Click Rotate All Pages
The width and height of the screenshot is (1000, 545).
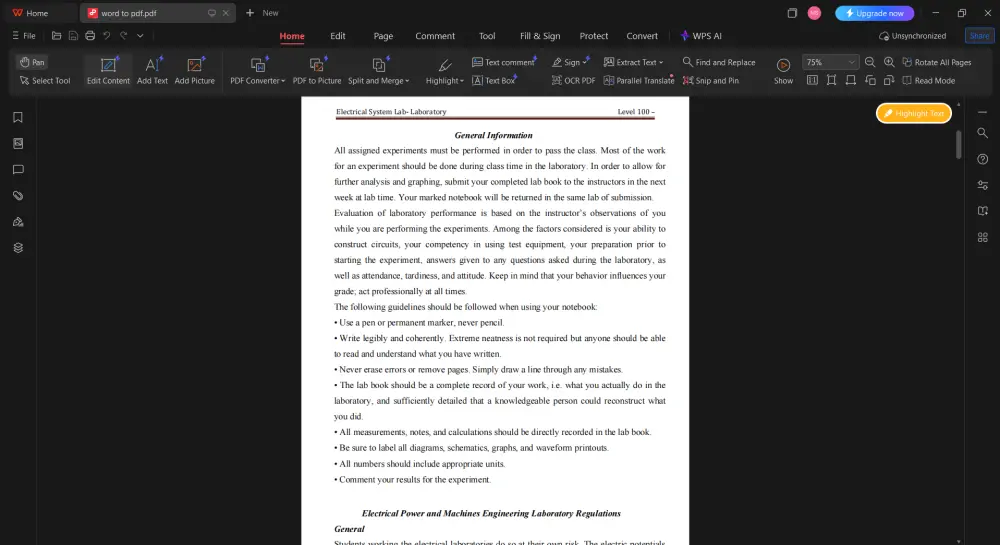tap(936, 62)
